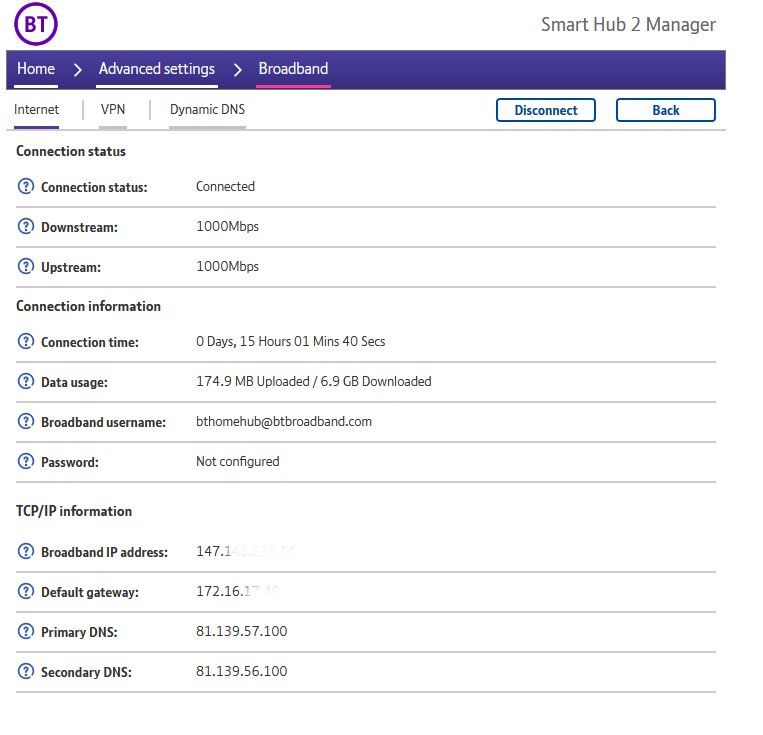Viewport: 763px width, 735px height.
Task: Open help icon beside Password
Action: click(x=26, y=462)
